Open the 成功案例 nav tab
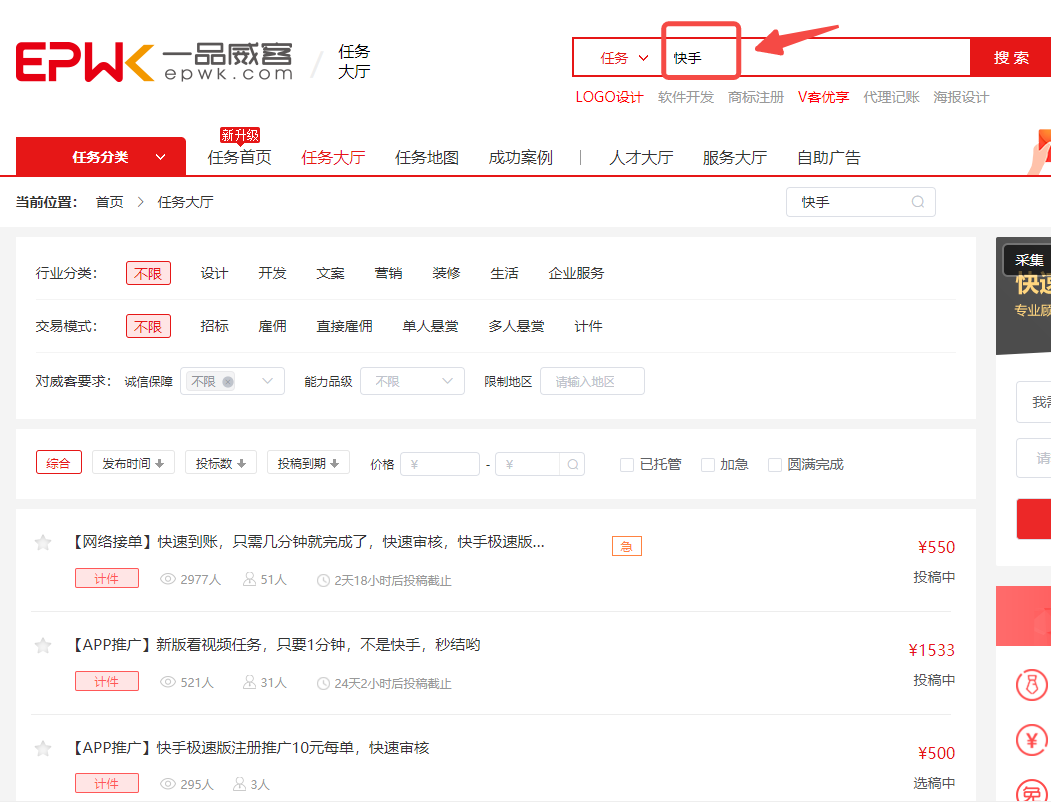 tap(521, 157)
